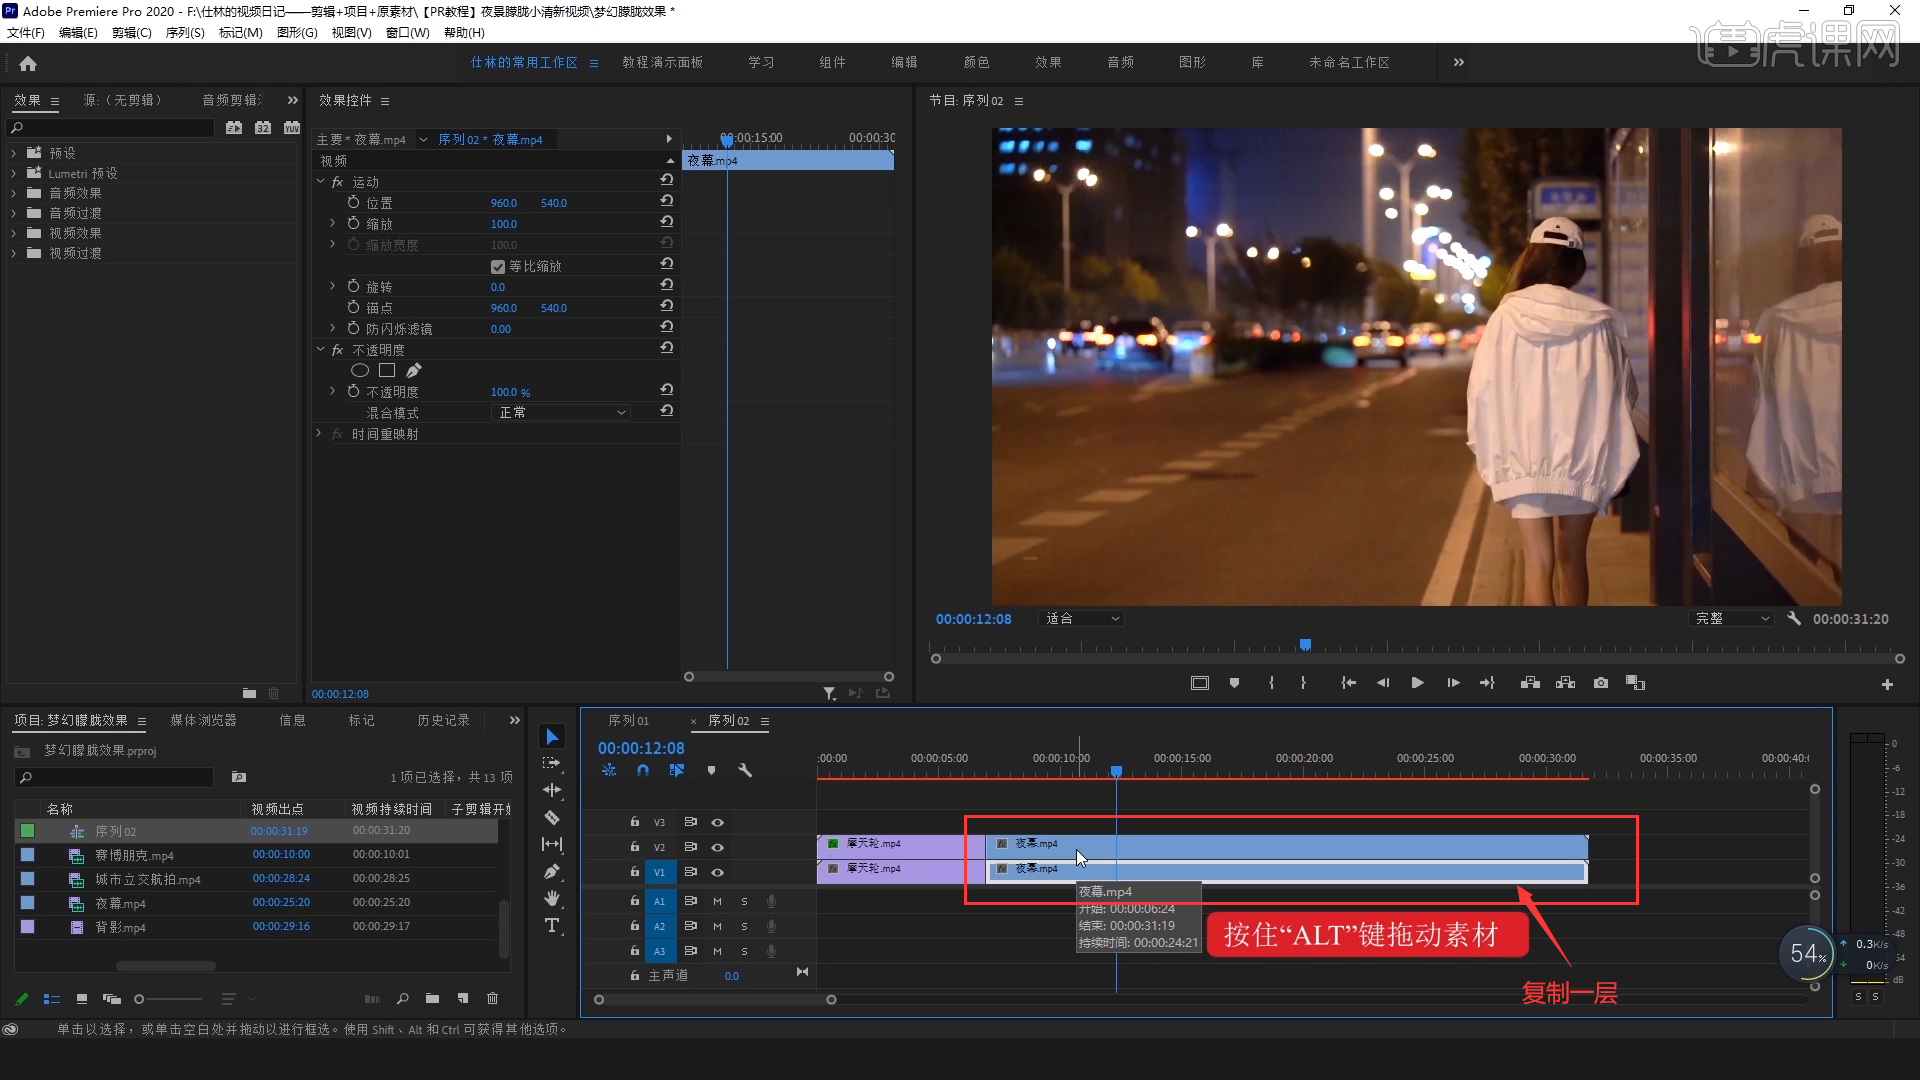1920x1080 pixels.
Task: Reset the Position parameter
Action: coord(667,201)
